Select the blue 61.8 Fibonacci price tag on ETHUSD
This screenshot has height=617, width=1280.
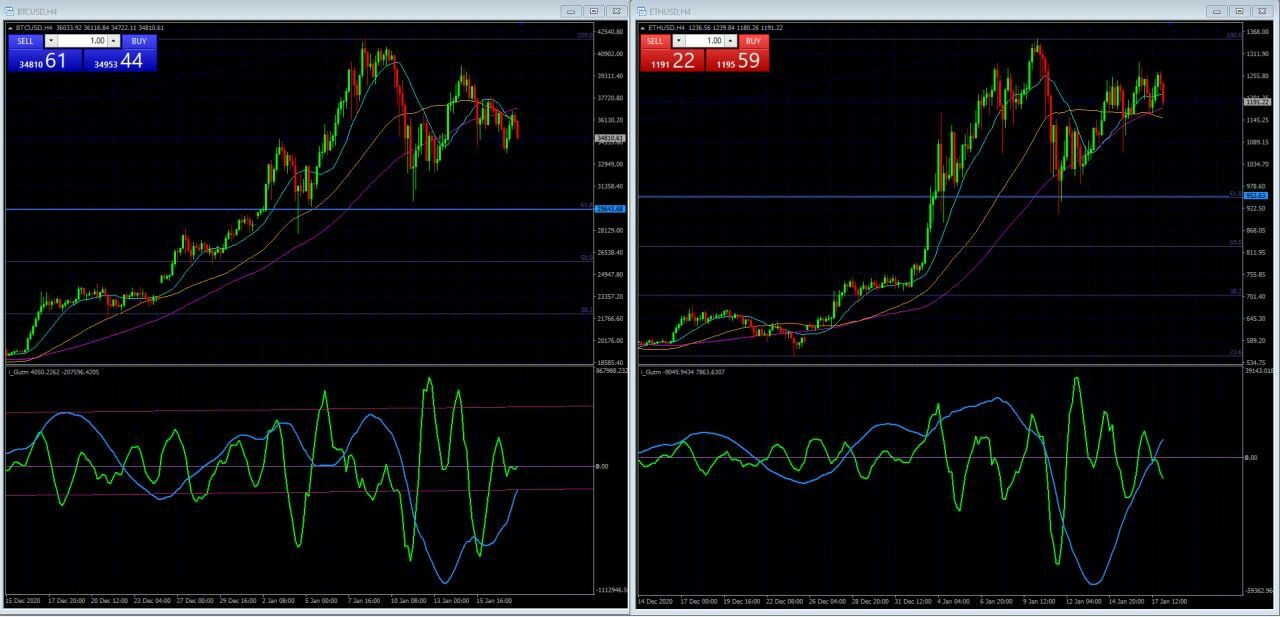[1256, 196]
